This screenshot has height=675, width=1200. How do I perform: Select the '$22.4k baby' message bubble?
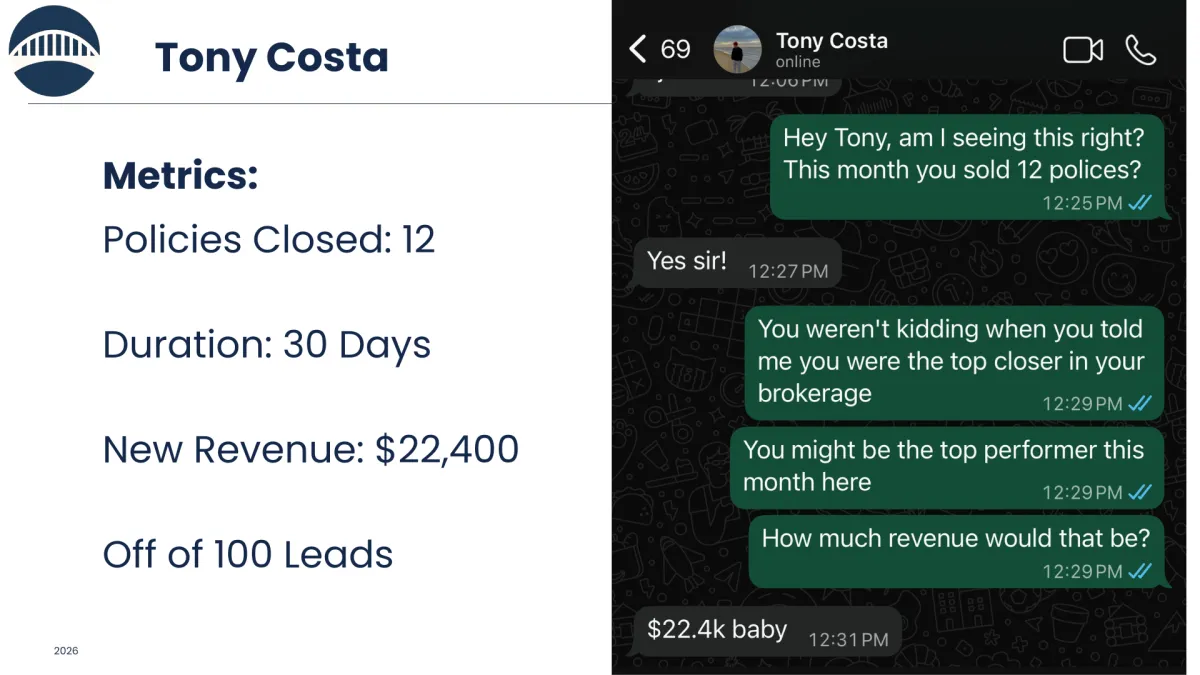pos(767,631)
